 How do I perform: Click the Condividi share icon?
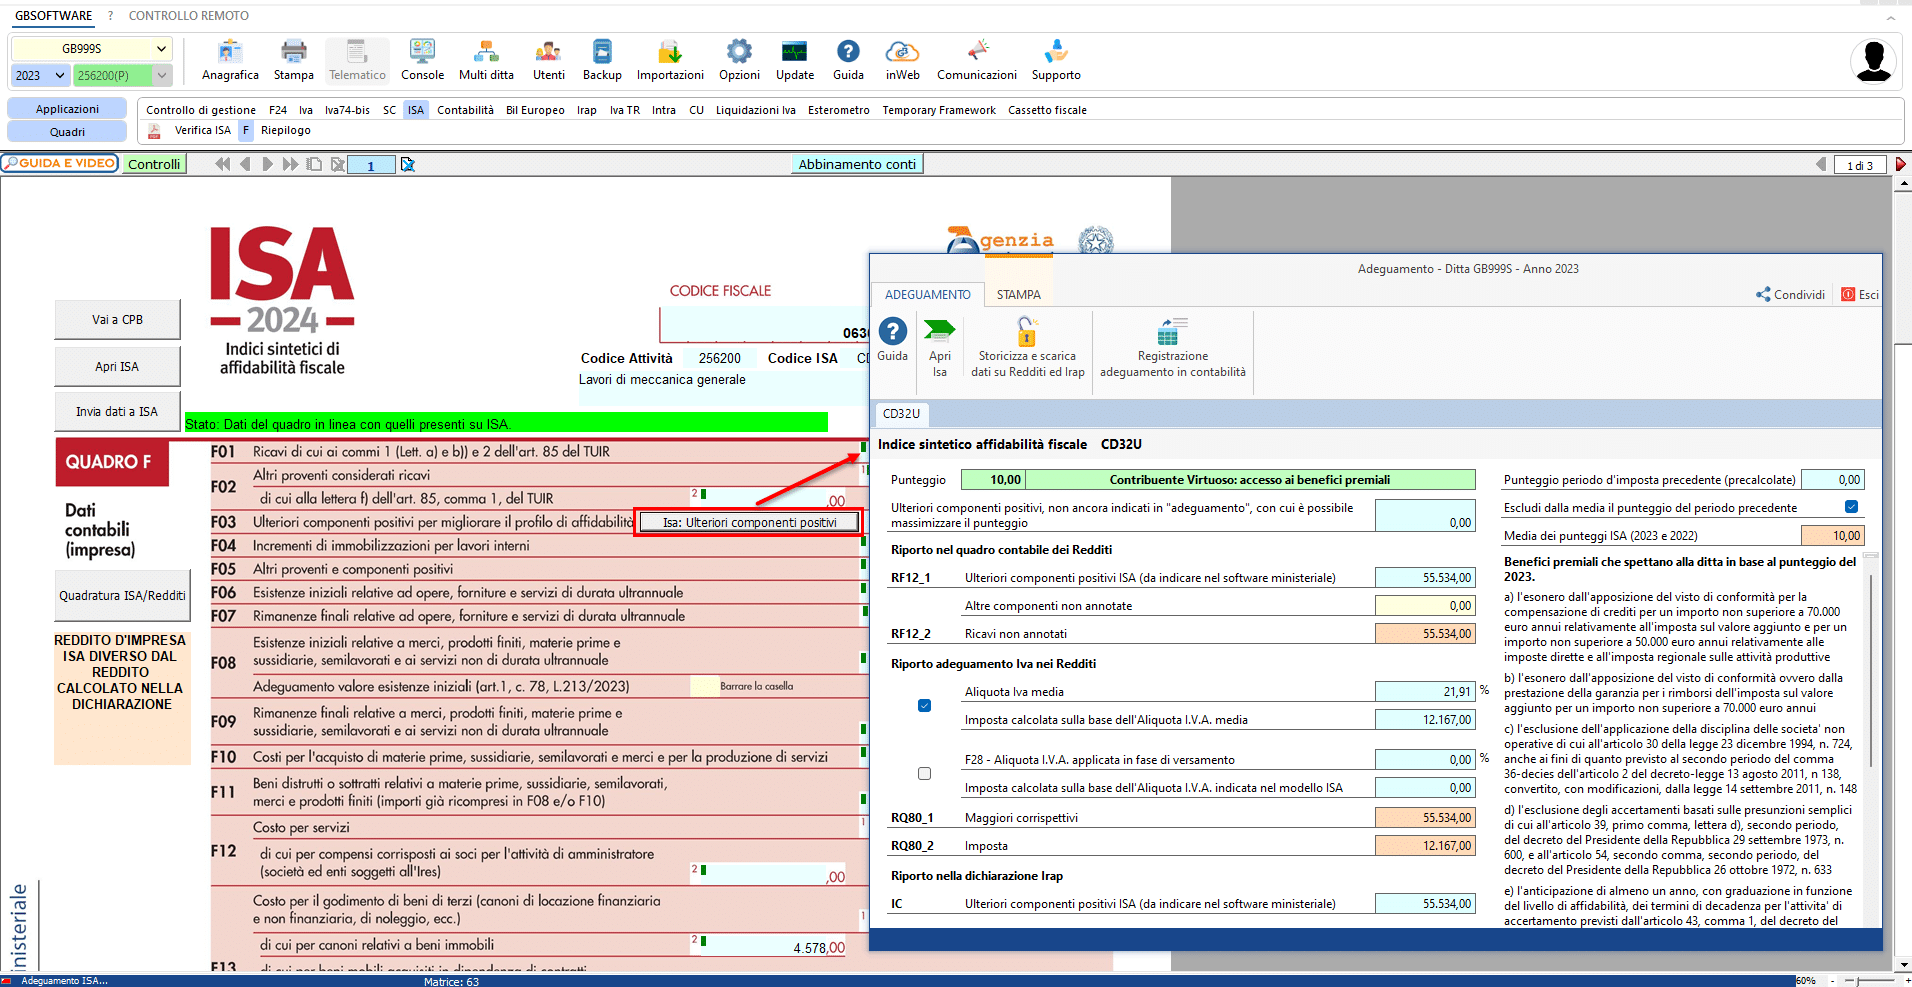[1790, 295]
